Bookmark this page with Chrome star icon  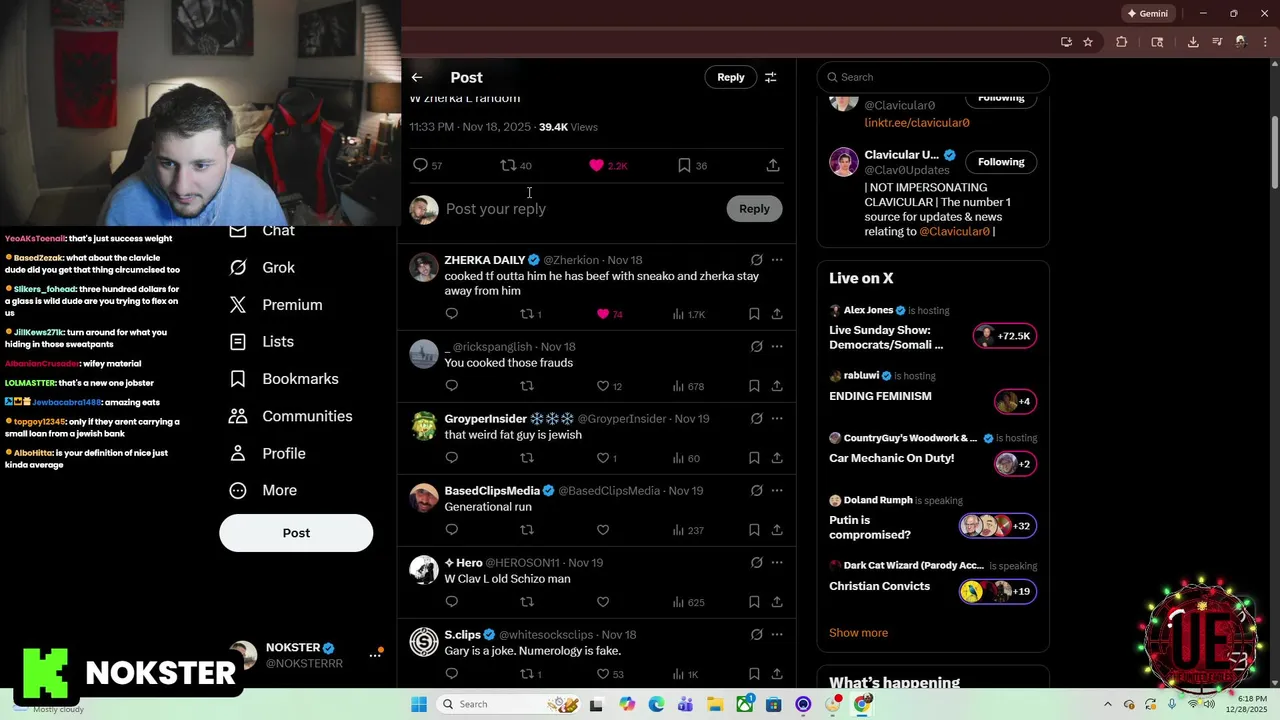tap(1088, 42)
